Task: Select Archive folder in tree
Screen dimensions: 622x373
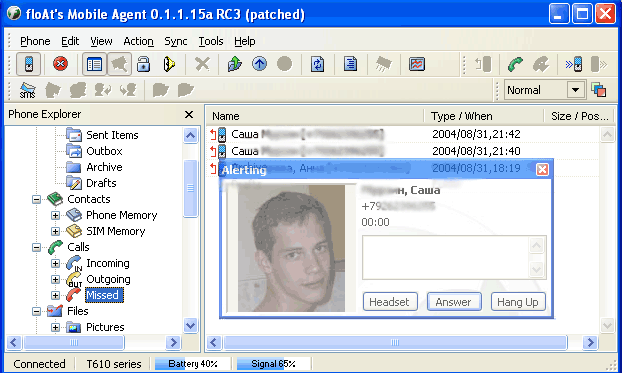Action: (x=104, y=167)
